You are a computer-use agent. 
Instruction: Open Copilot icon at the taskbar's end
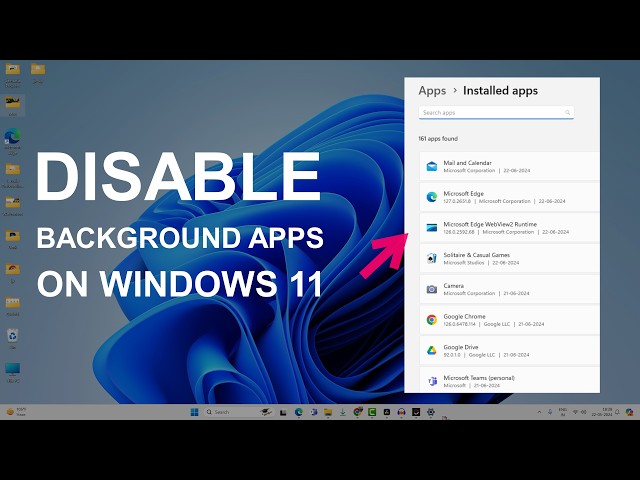pyautogui.click(x=629, y=412)
